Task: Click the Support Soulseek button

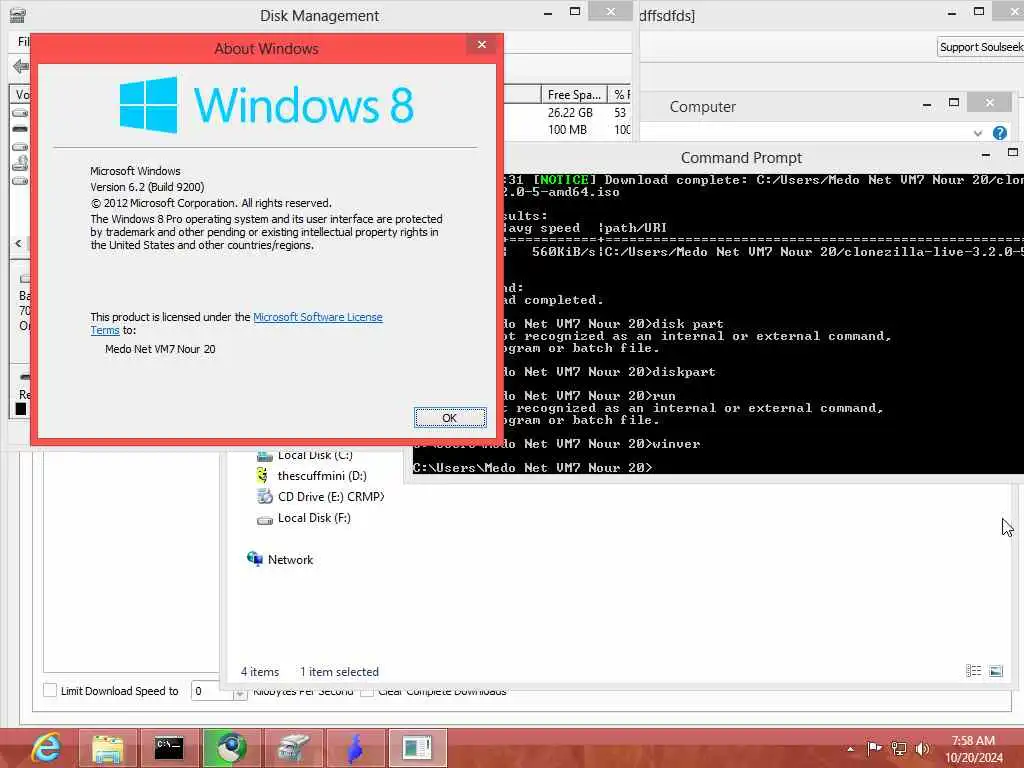Action: coord(980,47)
